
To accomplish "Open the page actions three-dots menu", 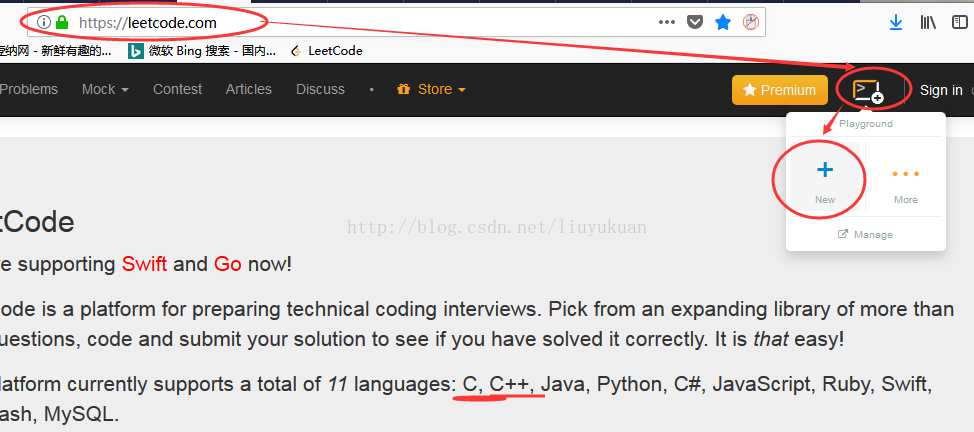I will [667, 22].
